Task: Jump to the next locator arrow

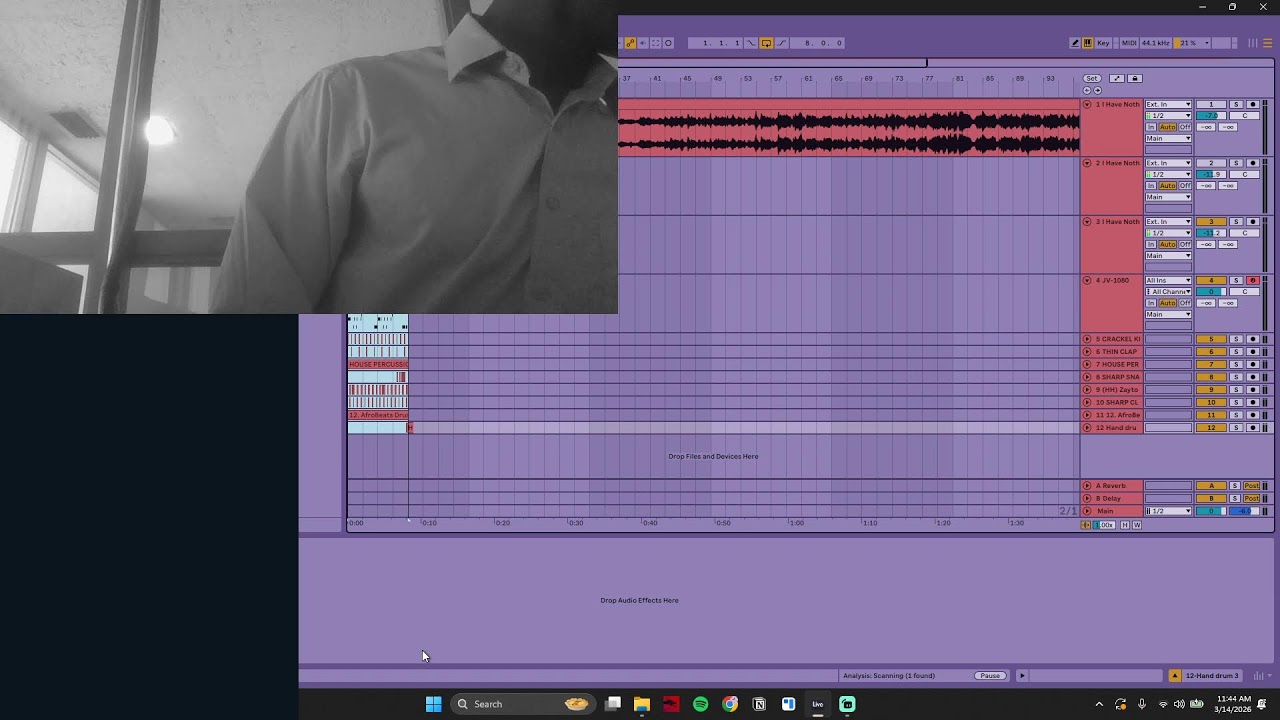Action: (x=1097, y=90)
